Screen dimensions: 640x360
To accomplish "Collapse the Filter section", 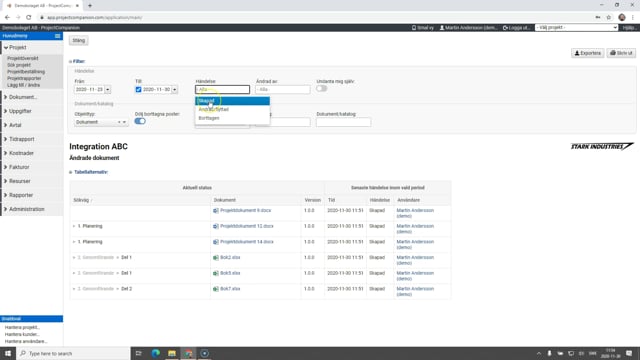I will click(77, 61).
